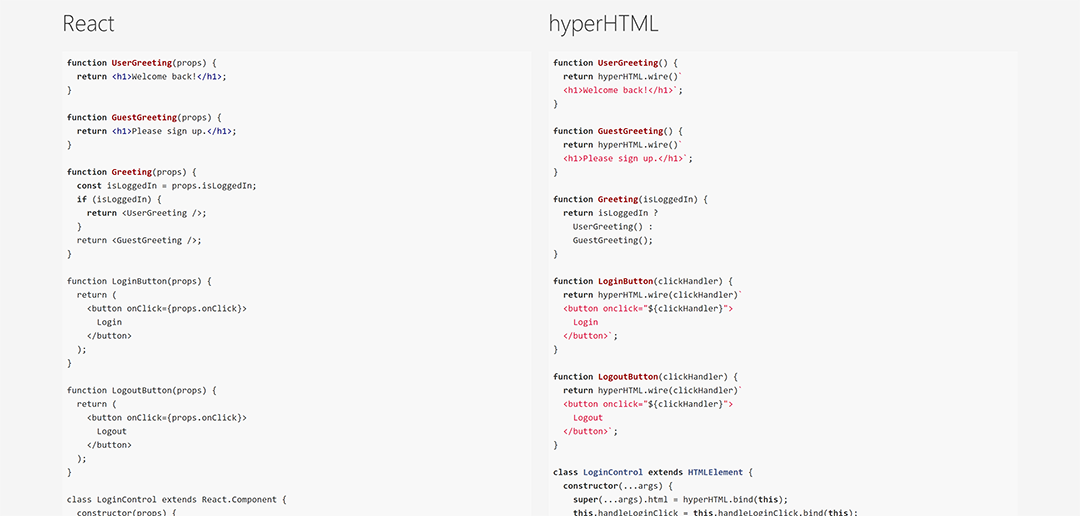
Task: Click the "Logout" text in React column
Action: pos(112,431)
